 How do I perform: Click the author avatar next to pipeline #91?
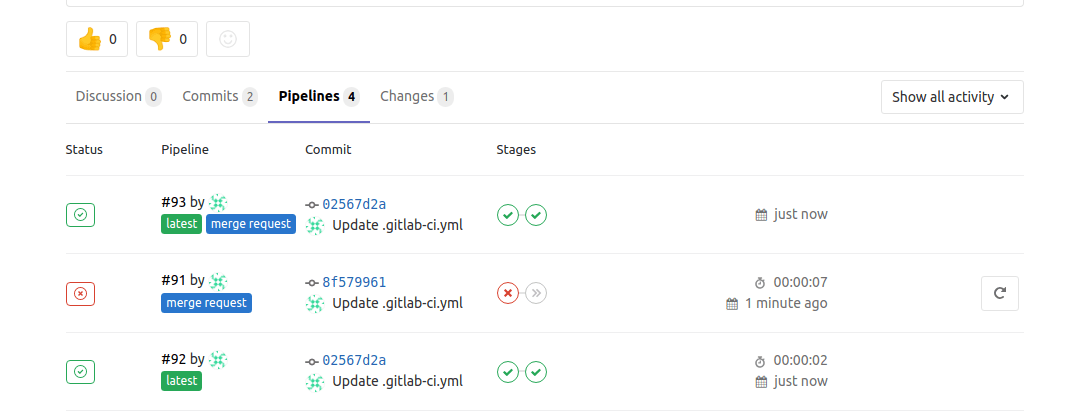(218, 281)
